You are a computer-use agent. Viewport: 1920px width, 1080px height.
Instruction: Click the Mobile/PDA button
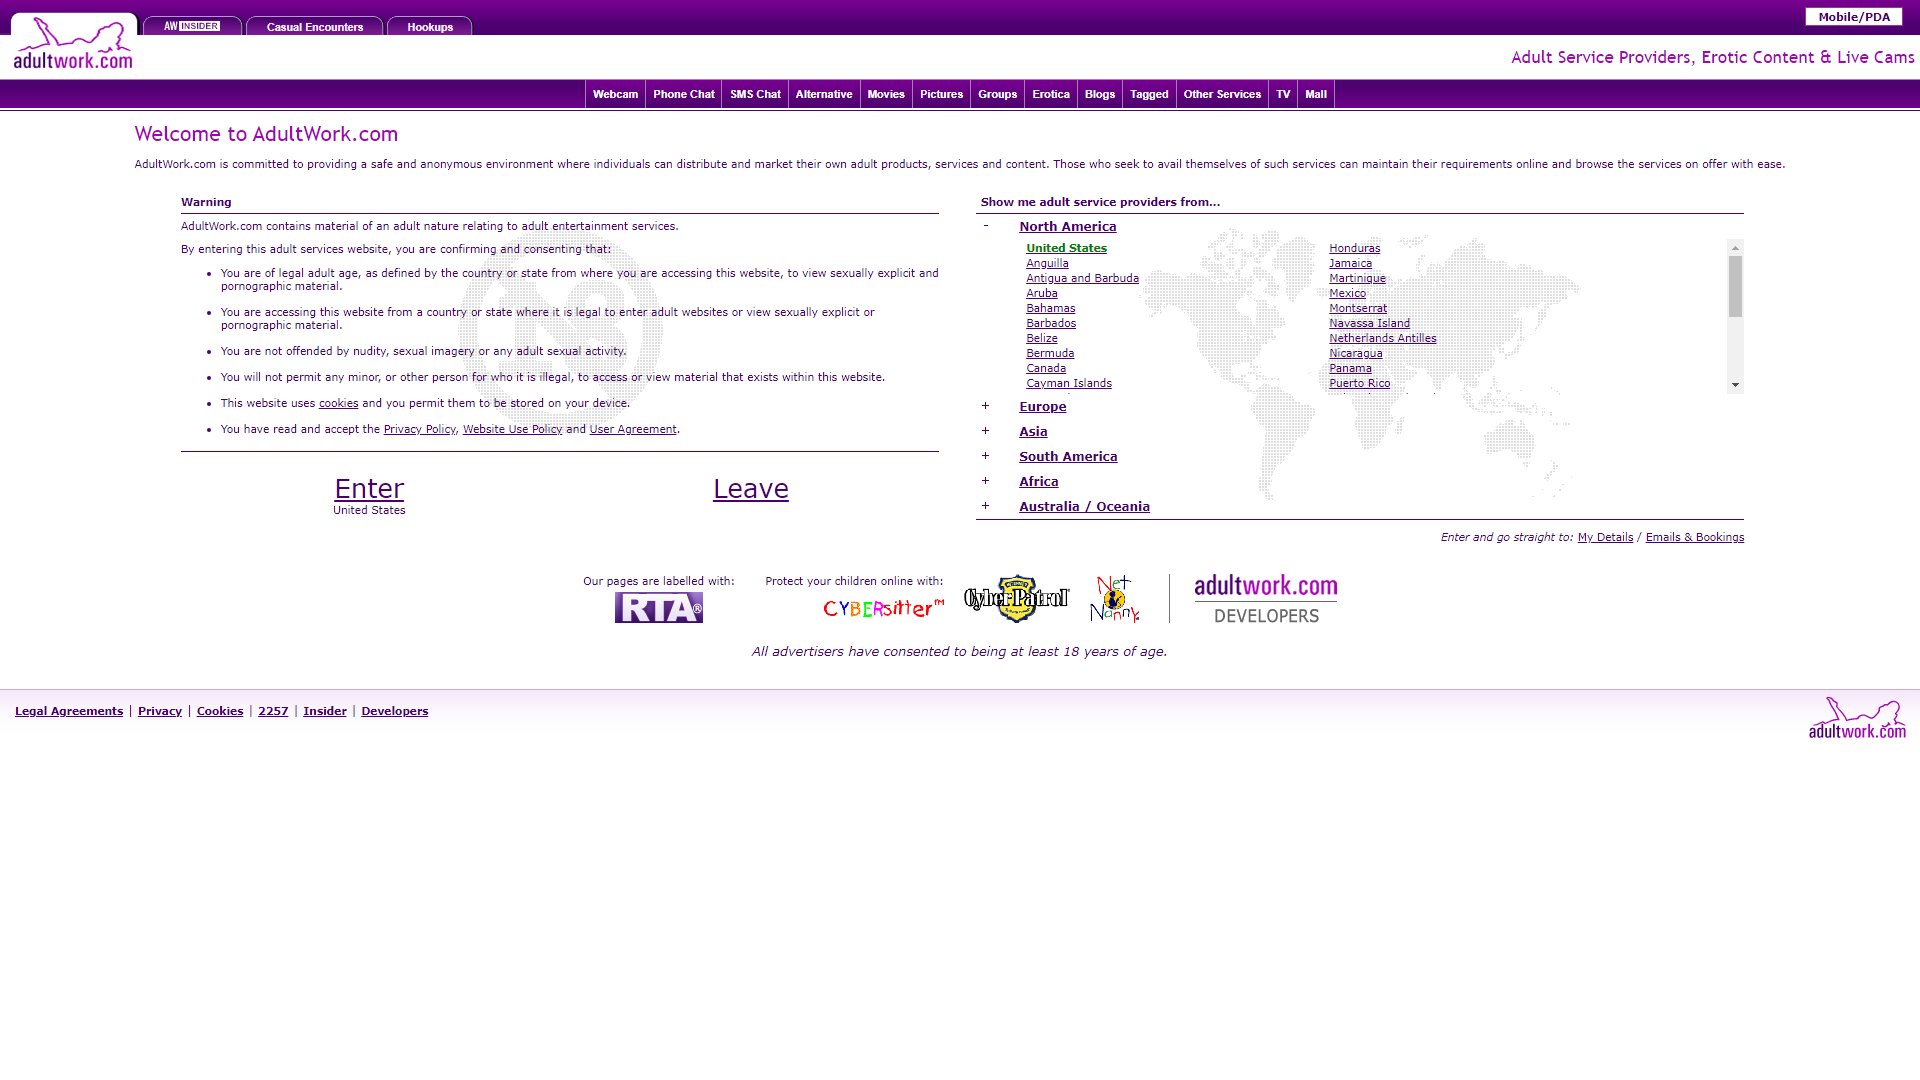tap(1854, 17)
